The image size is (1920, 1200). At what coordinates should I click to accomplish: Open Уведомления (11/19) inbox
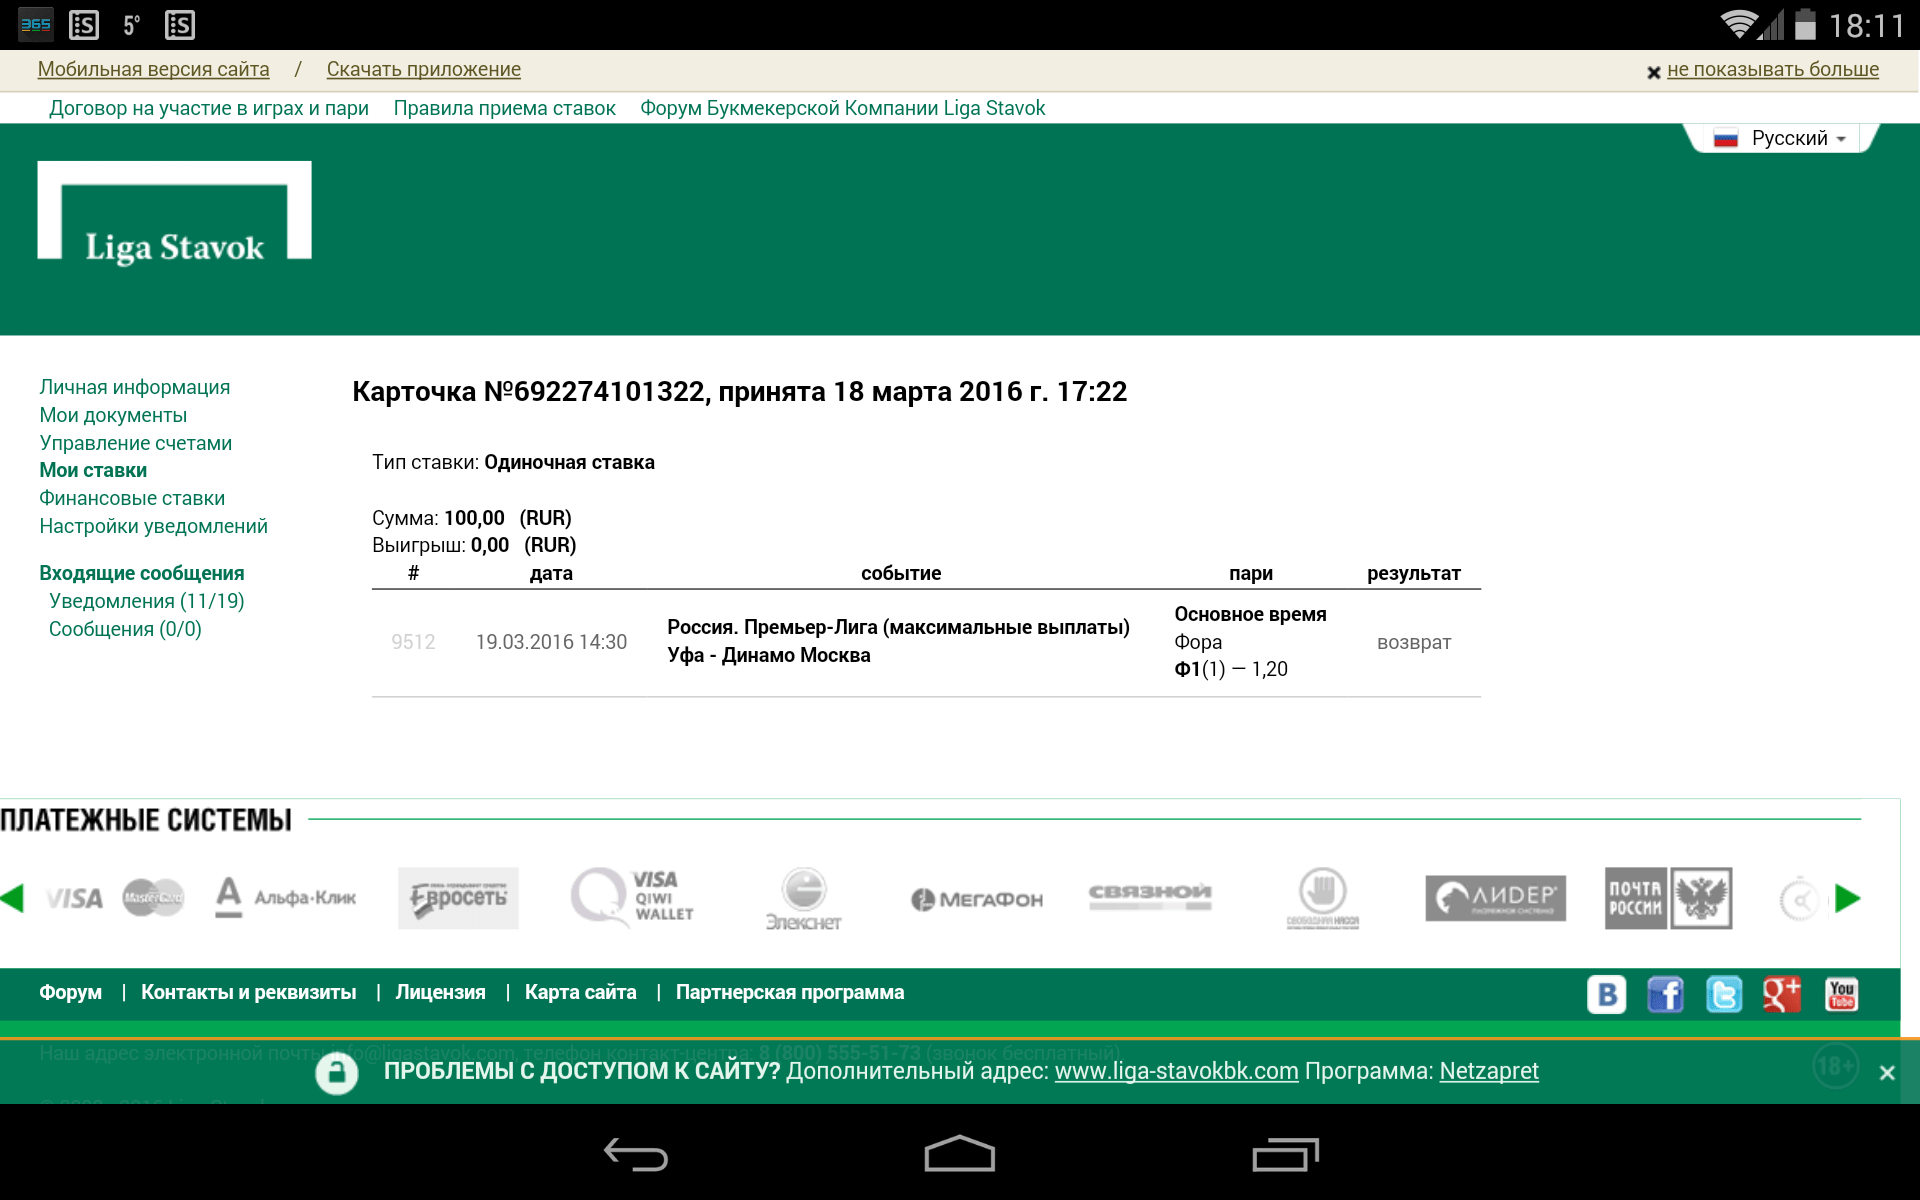(x=146, y=601)
